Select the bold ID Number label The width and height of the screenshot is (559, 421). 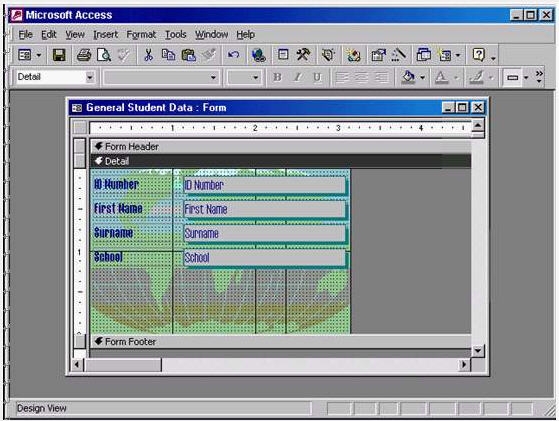coord(116,184)
